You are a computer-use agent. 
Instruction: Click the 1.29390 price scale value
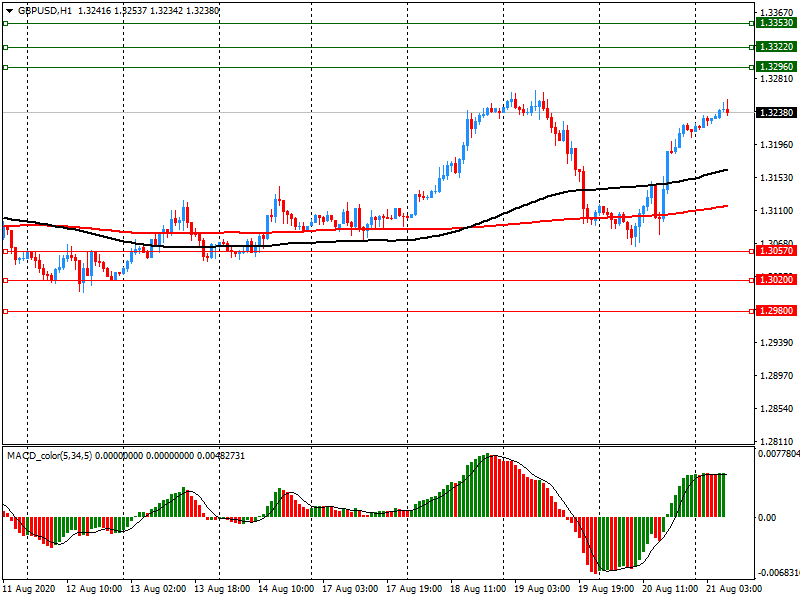(777, 342)
